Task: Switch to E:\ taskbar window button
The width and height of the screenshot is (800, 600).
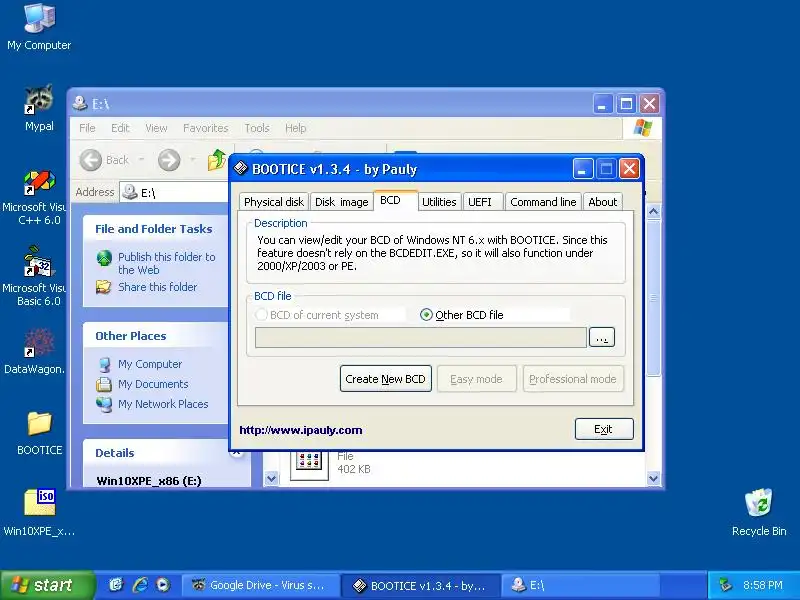Action: 581,585
